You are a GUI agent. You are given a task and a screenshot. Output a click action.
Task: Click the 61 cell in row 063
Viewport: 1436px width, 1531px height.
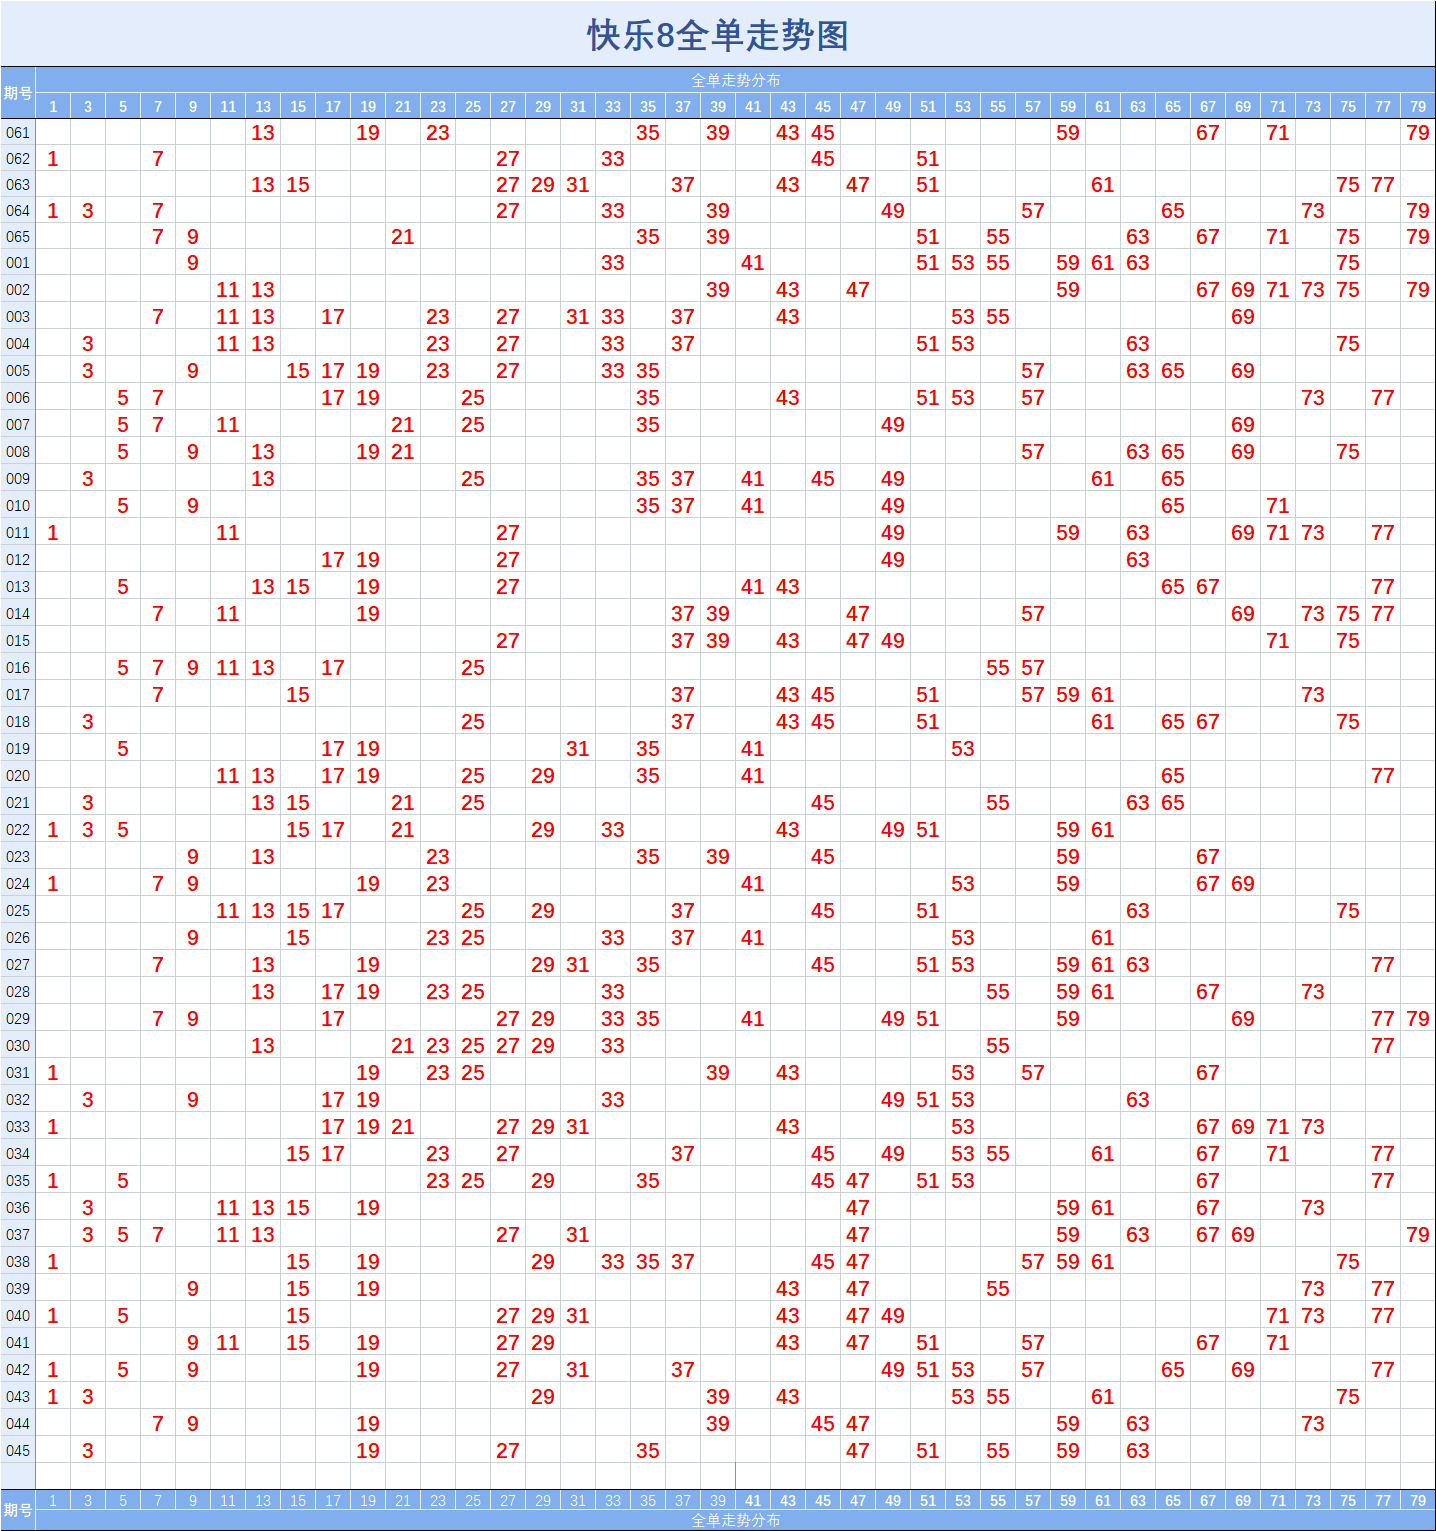1103,185
